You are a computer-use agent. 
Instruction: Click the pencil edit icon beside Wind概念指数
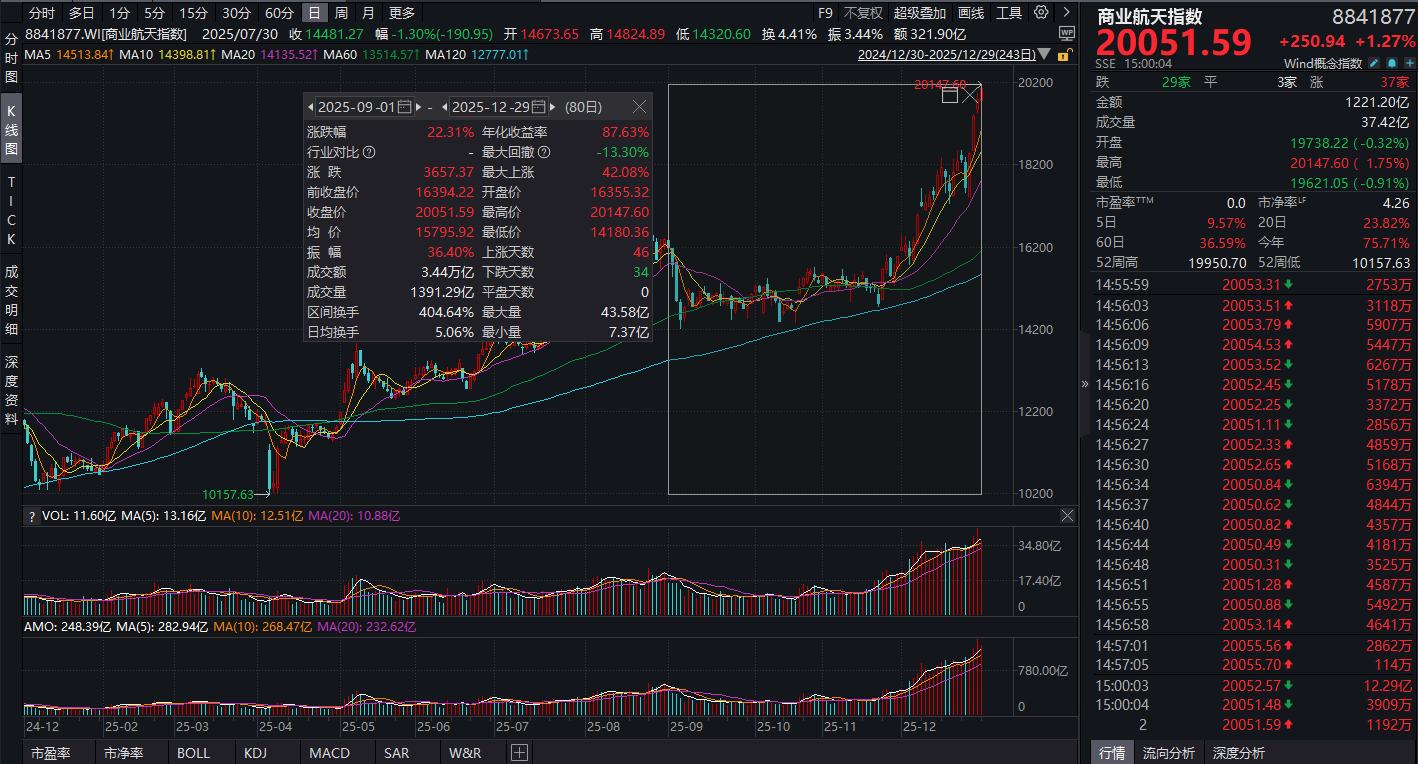tap(1373, 63)
